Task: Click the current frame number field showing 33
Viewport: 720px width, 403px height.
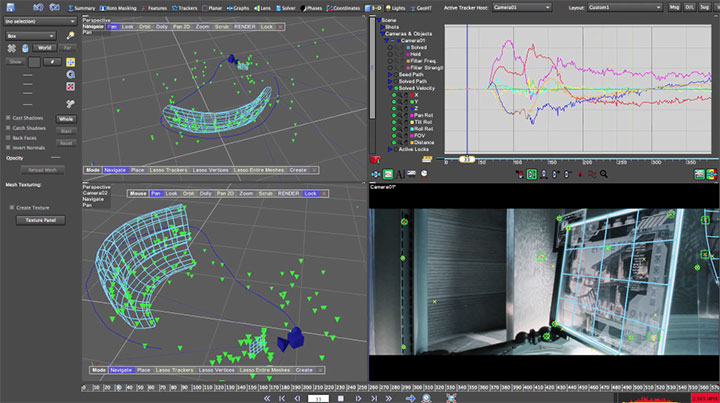Action: pyautogui.click(x=318, y=399)
